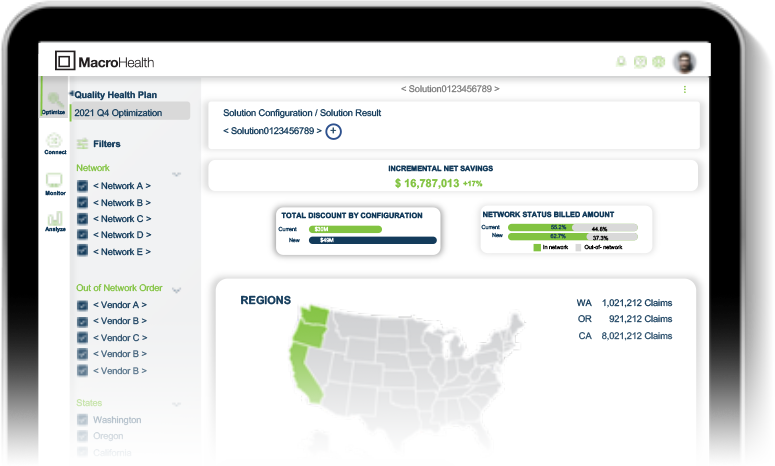Image resolution: width=775 pixels, height=466 pixels.
Task: Click the New 62.7% in-network bar
Action: pos(548,237)
